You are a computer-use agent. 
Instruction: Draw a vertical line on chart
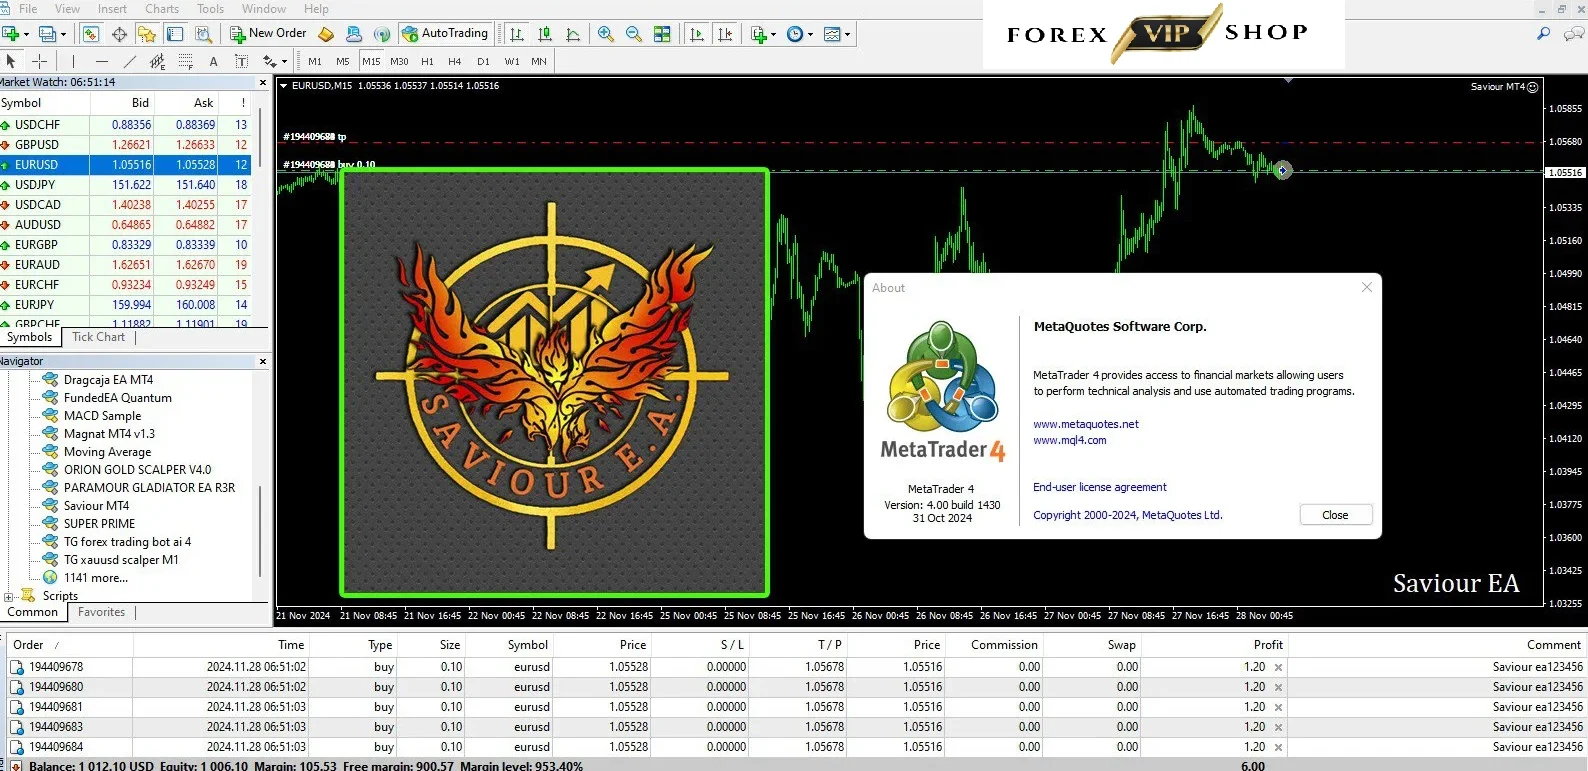click(73, 62)
